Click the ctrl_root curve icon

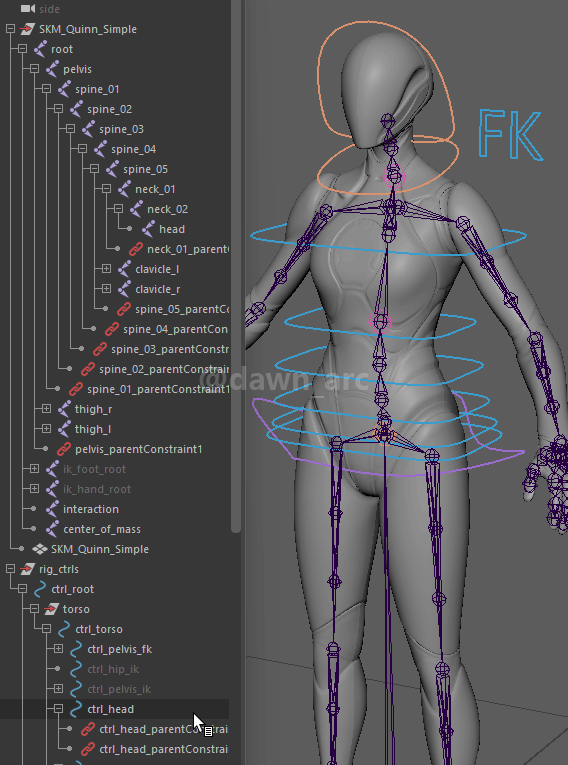tap(40, 589)
